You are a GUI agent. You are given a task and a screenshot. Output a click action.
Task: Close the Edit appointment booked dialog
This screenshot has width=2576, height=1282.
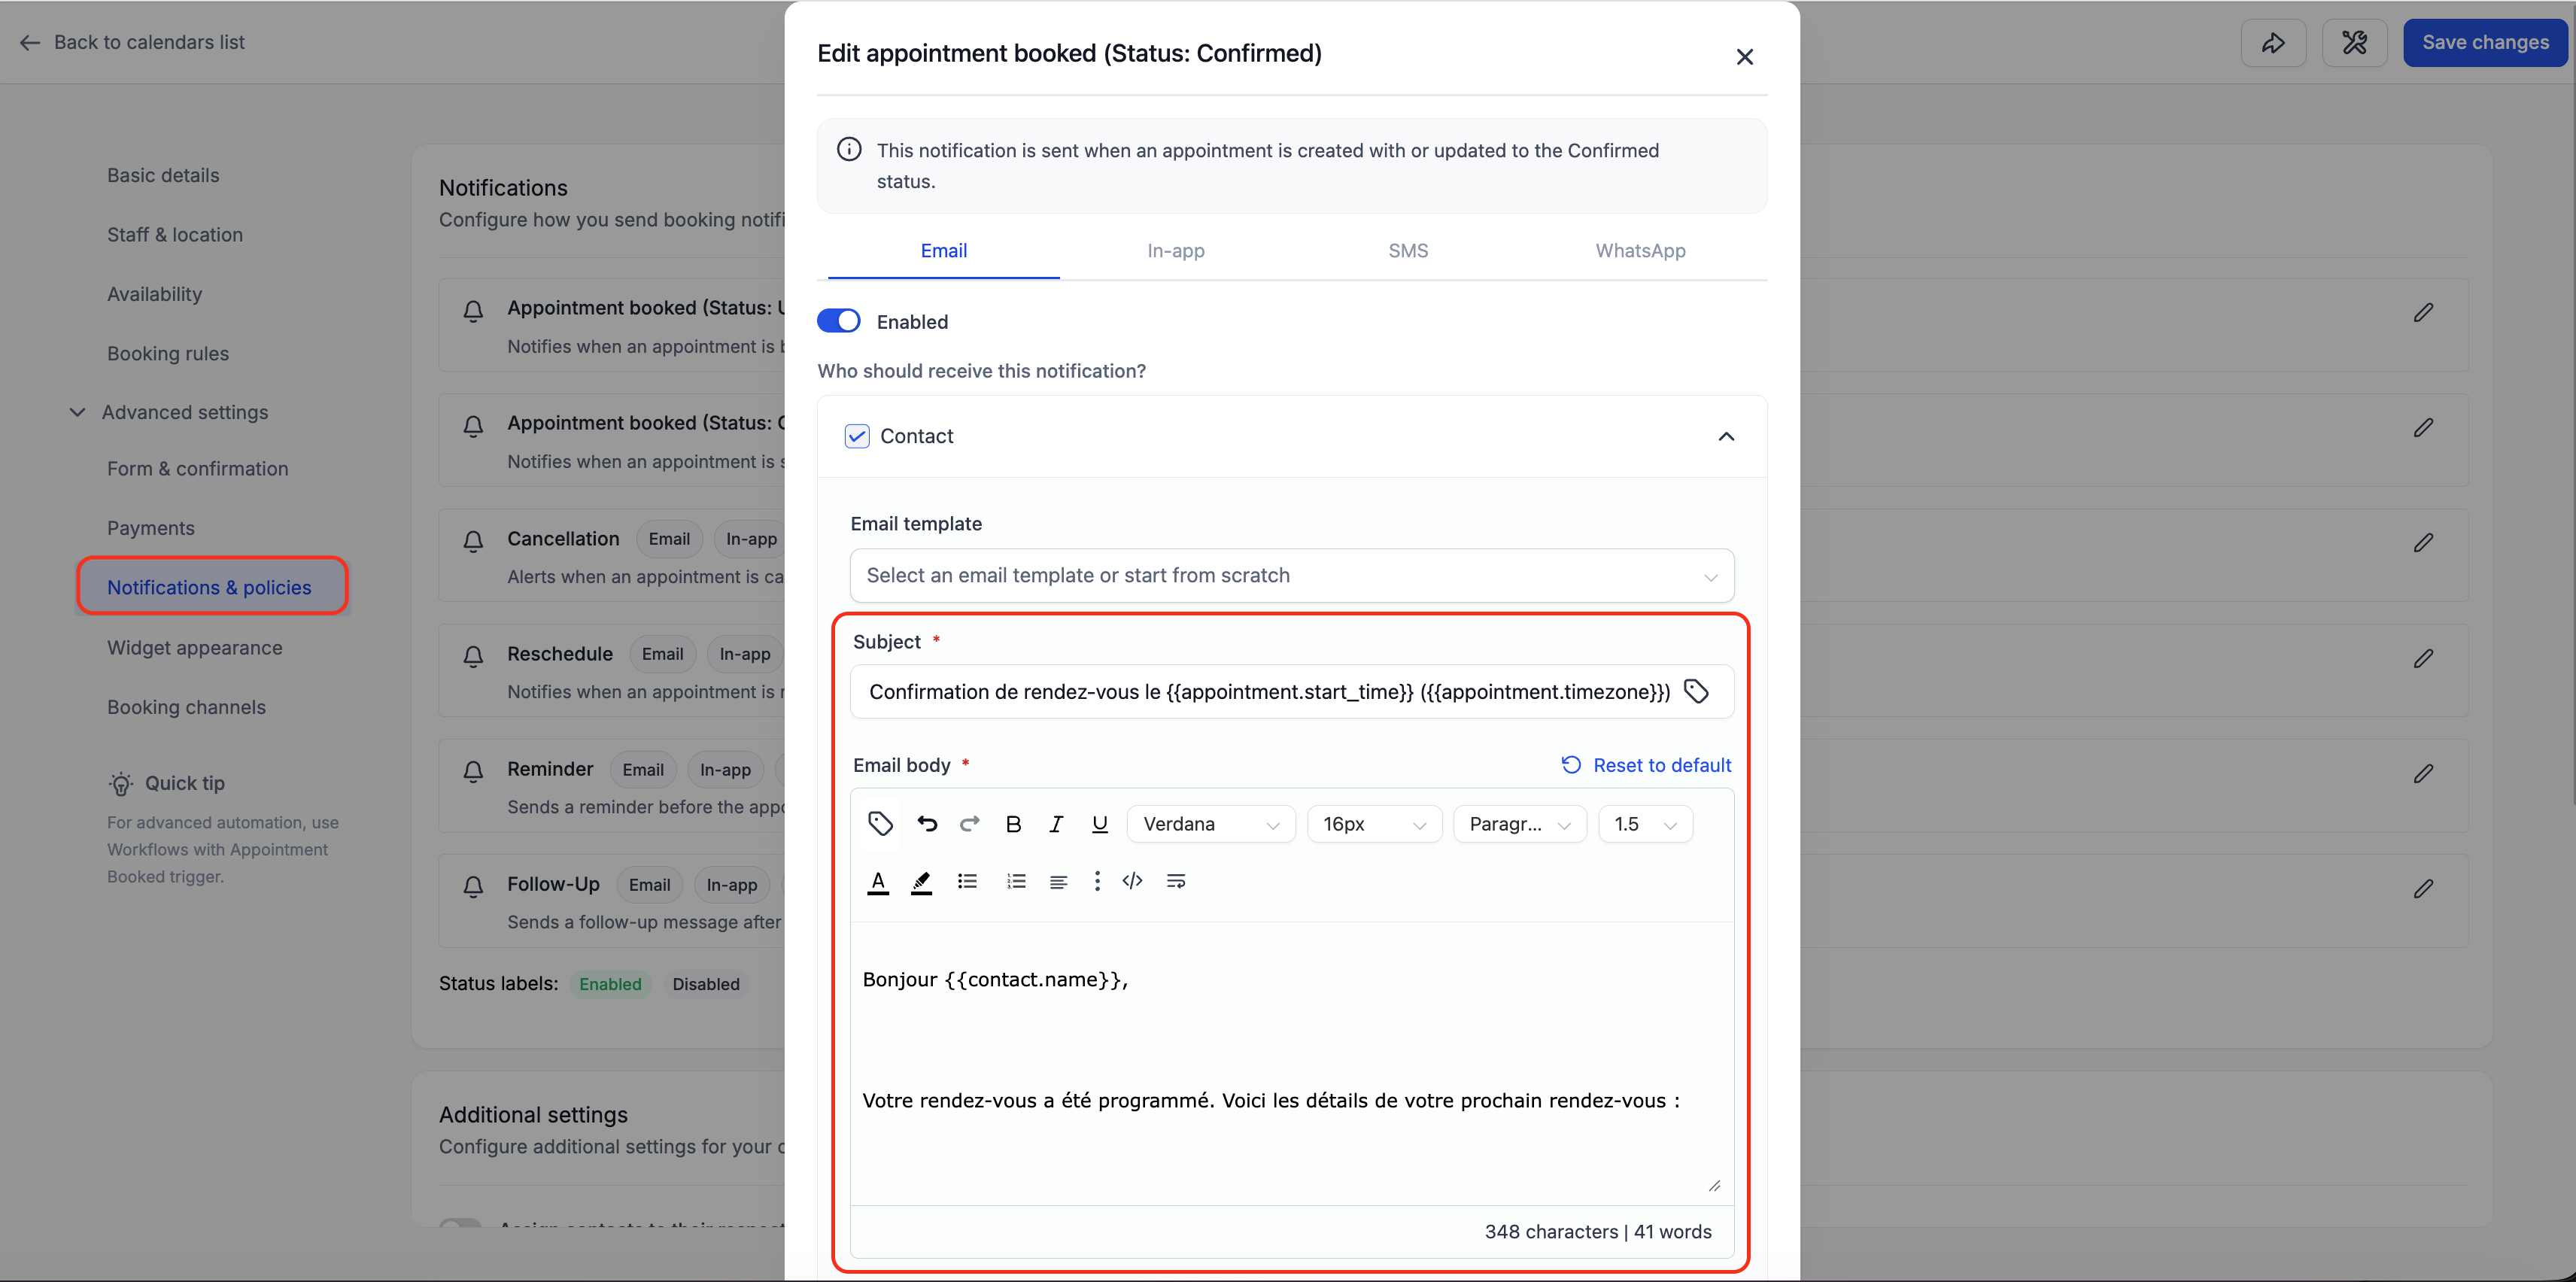point(1744,57)
